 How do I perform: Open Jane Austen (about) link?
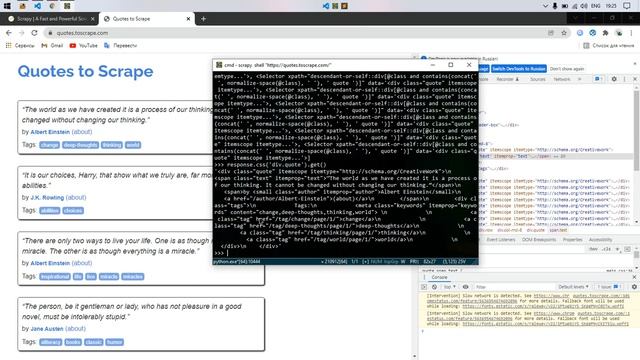tap(76, 329)
